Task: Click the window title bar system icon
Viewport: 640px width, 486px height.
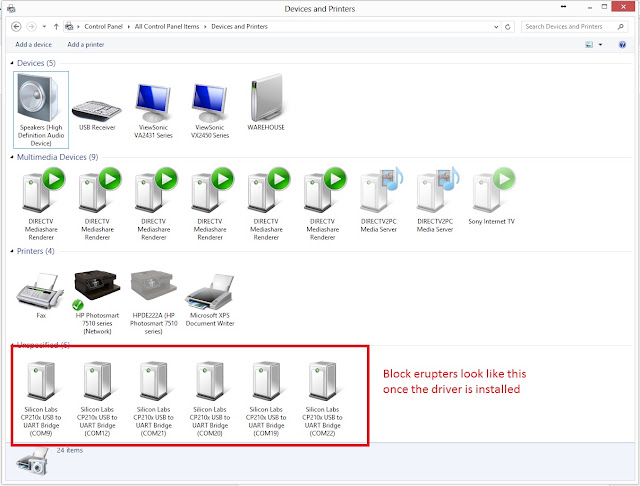Action: coord(11,8)
